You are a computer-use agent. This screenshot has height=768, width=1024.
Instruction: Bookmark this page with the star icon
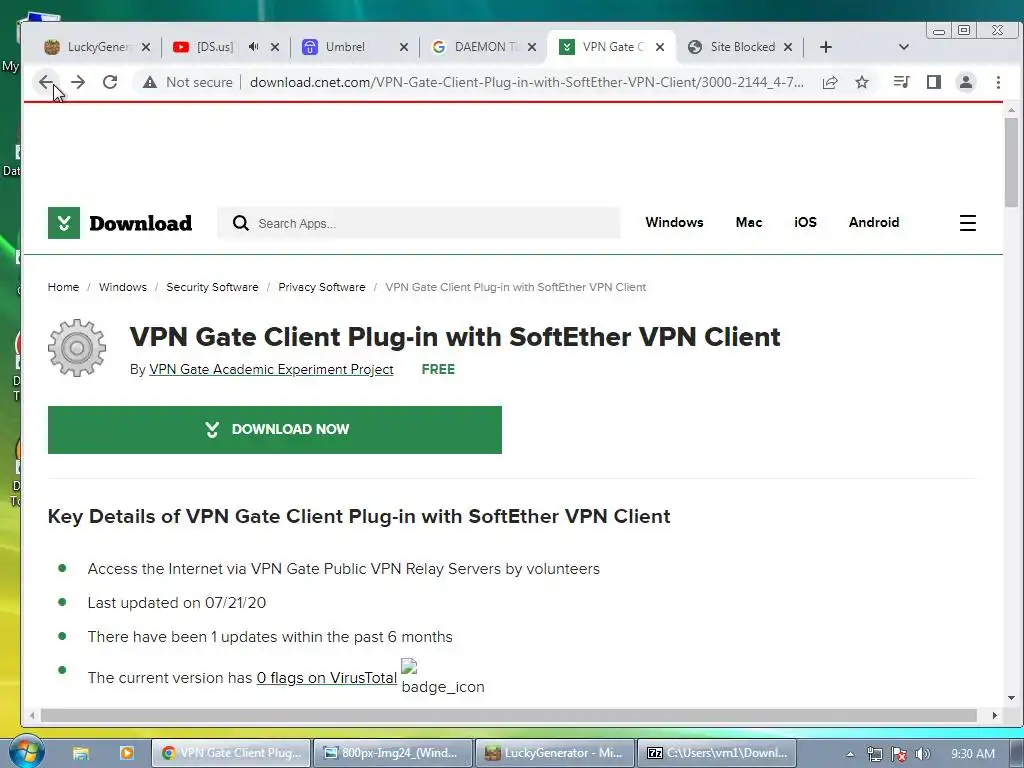click(x=862, y=82)
